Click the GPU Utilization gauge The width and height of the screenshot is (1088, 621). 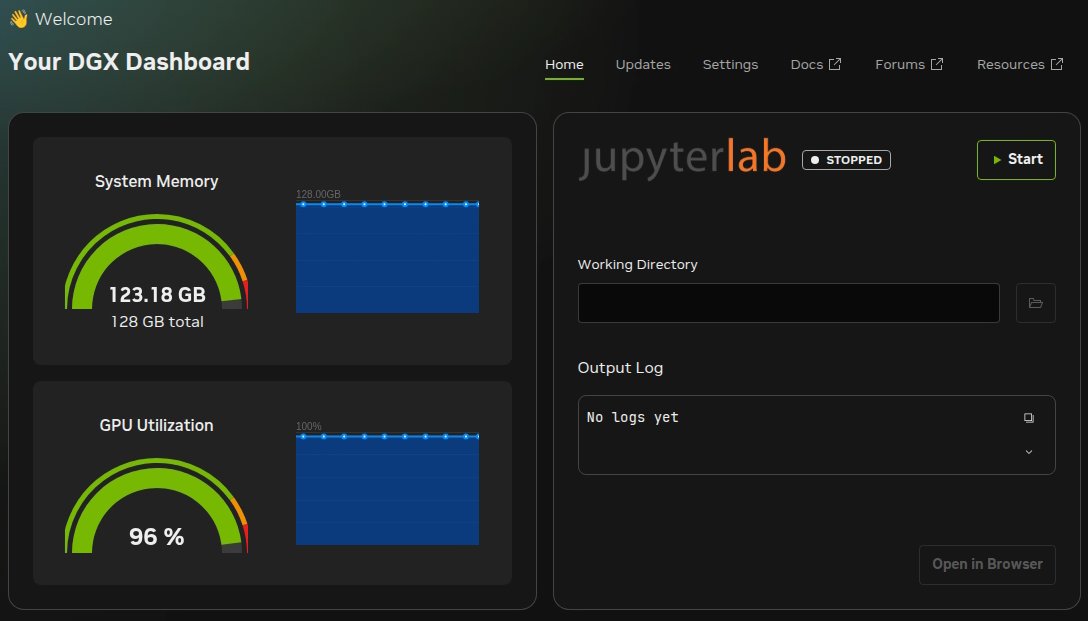(156, 505)
